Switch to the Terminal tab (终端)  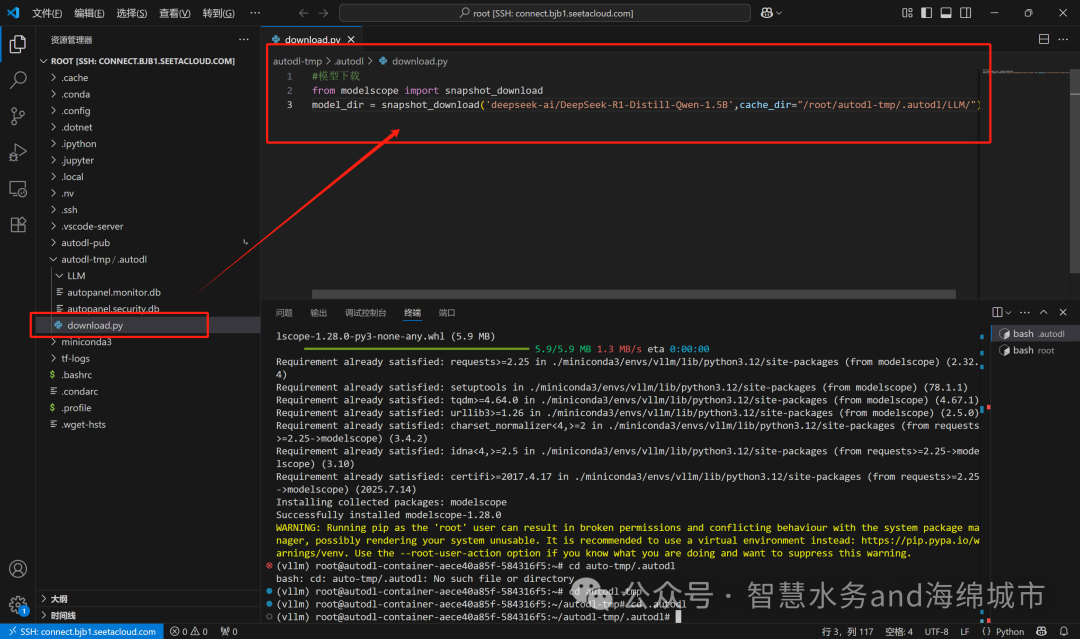413,313
